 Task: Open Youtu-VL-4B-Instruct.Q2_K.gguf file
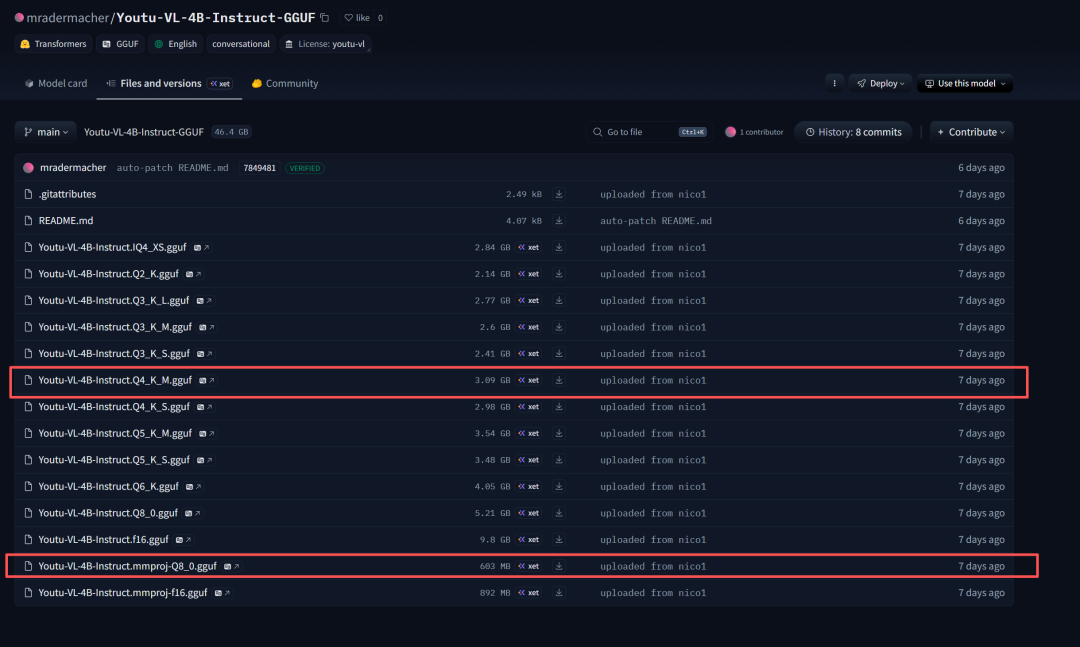(108, 274)
